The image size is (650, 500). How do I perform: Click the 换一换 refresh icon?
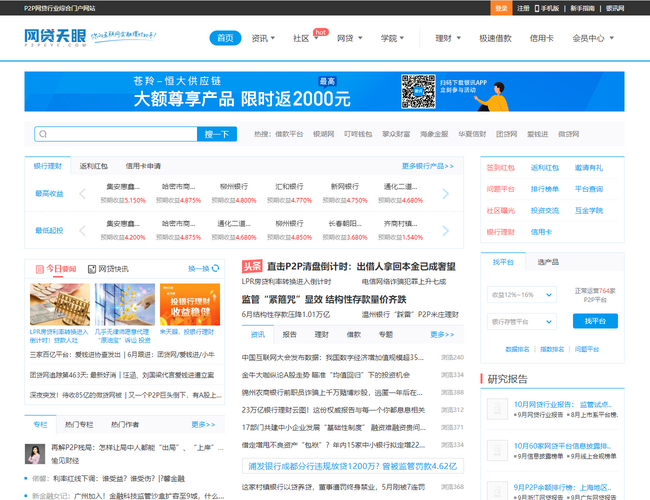click(x=216, y=268)
